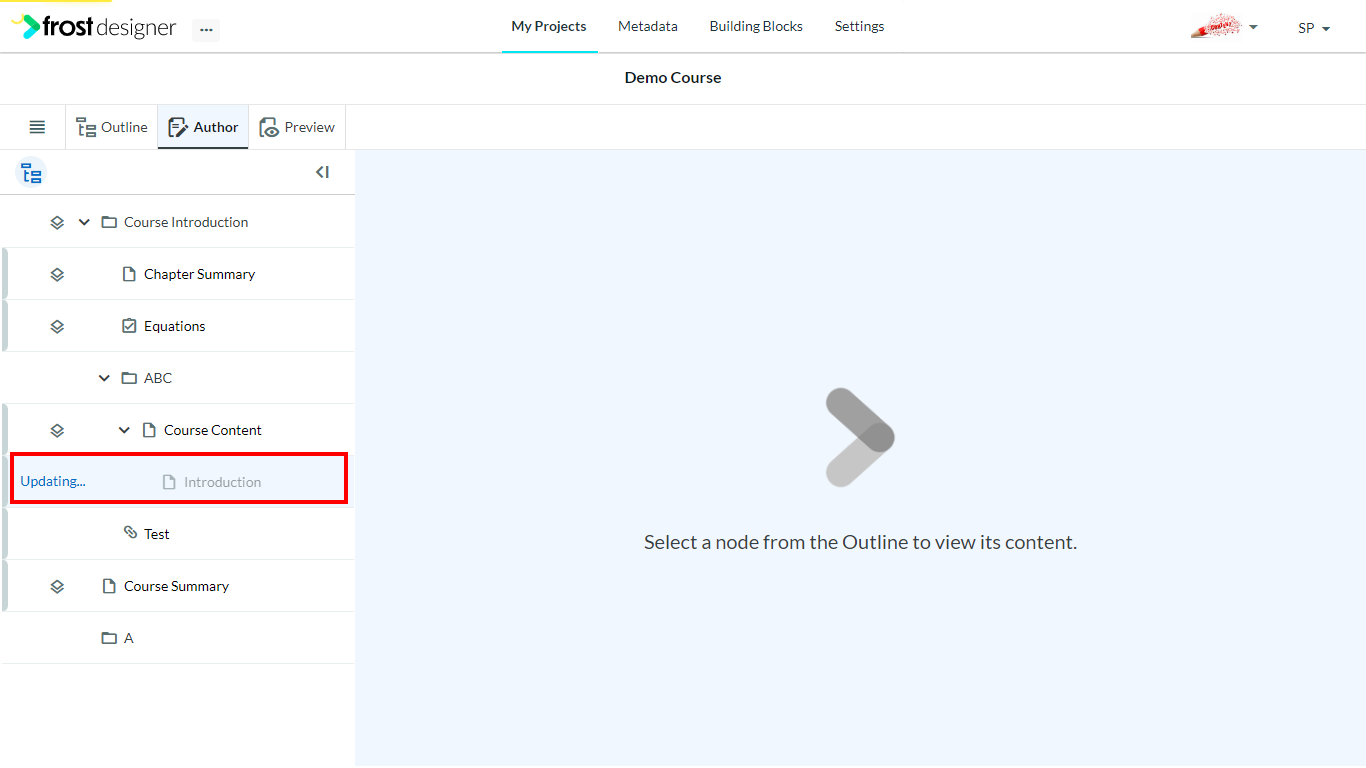Collapse the Course Introduction chevron
This screenshot has width=1366, height=768.
click(84, 222)
